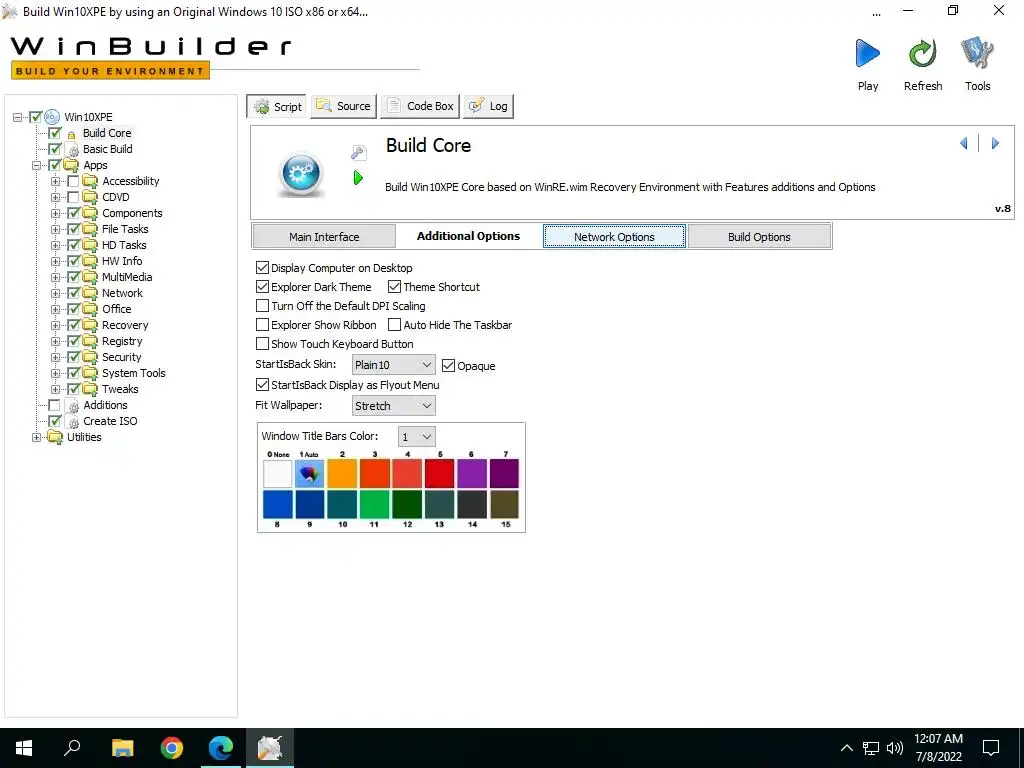Open the Windows Start menu
Screen dimensions: 1024x768
coord(24,748)
